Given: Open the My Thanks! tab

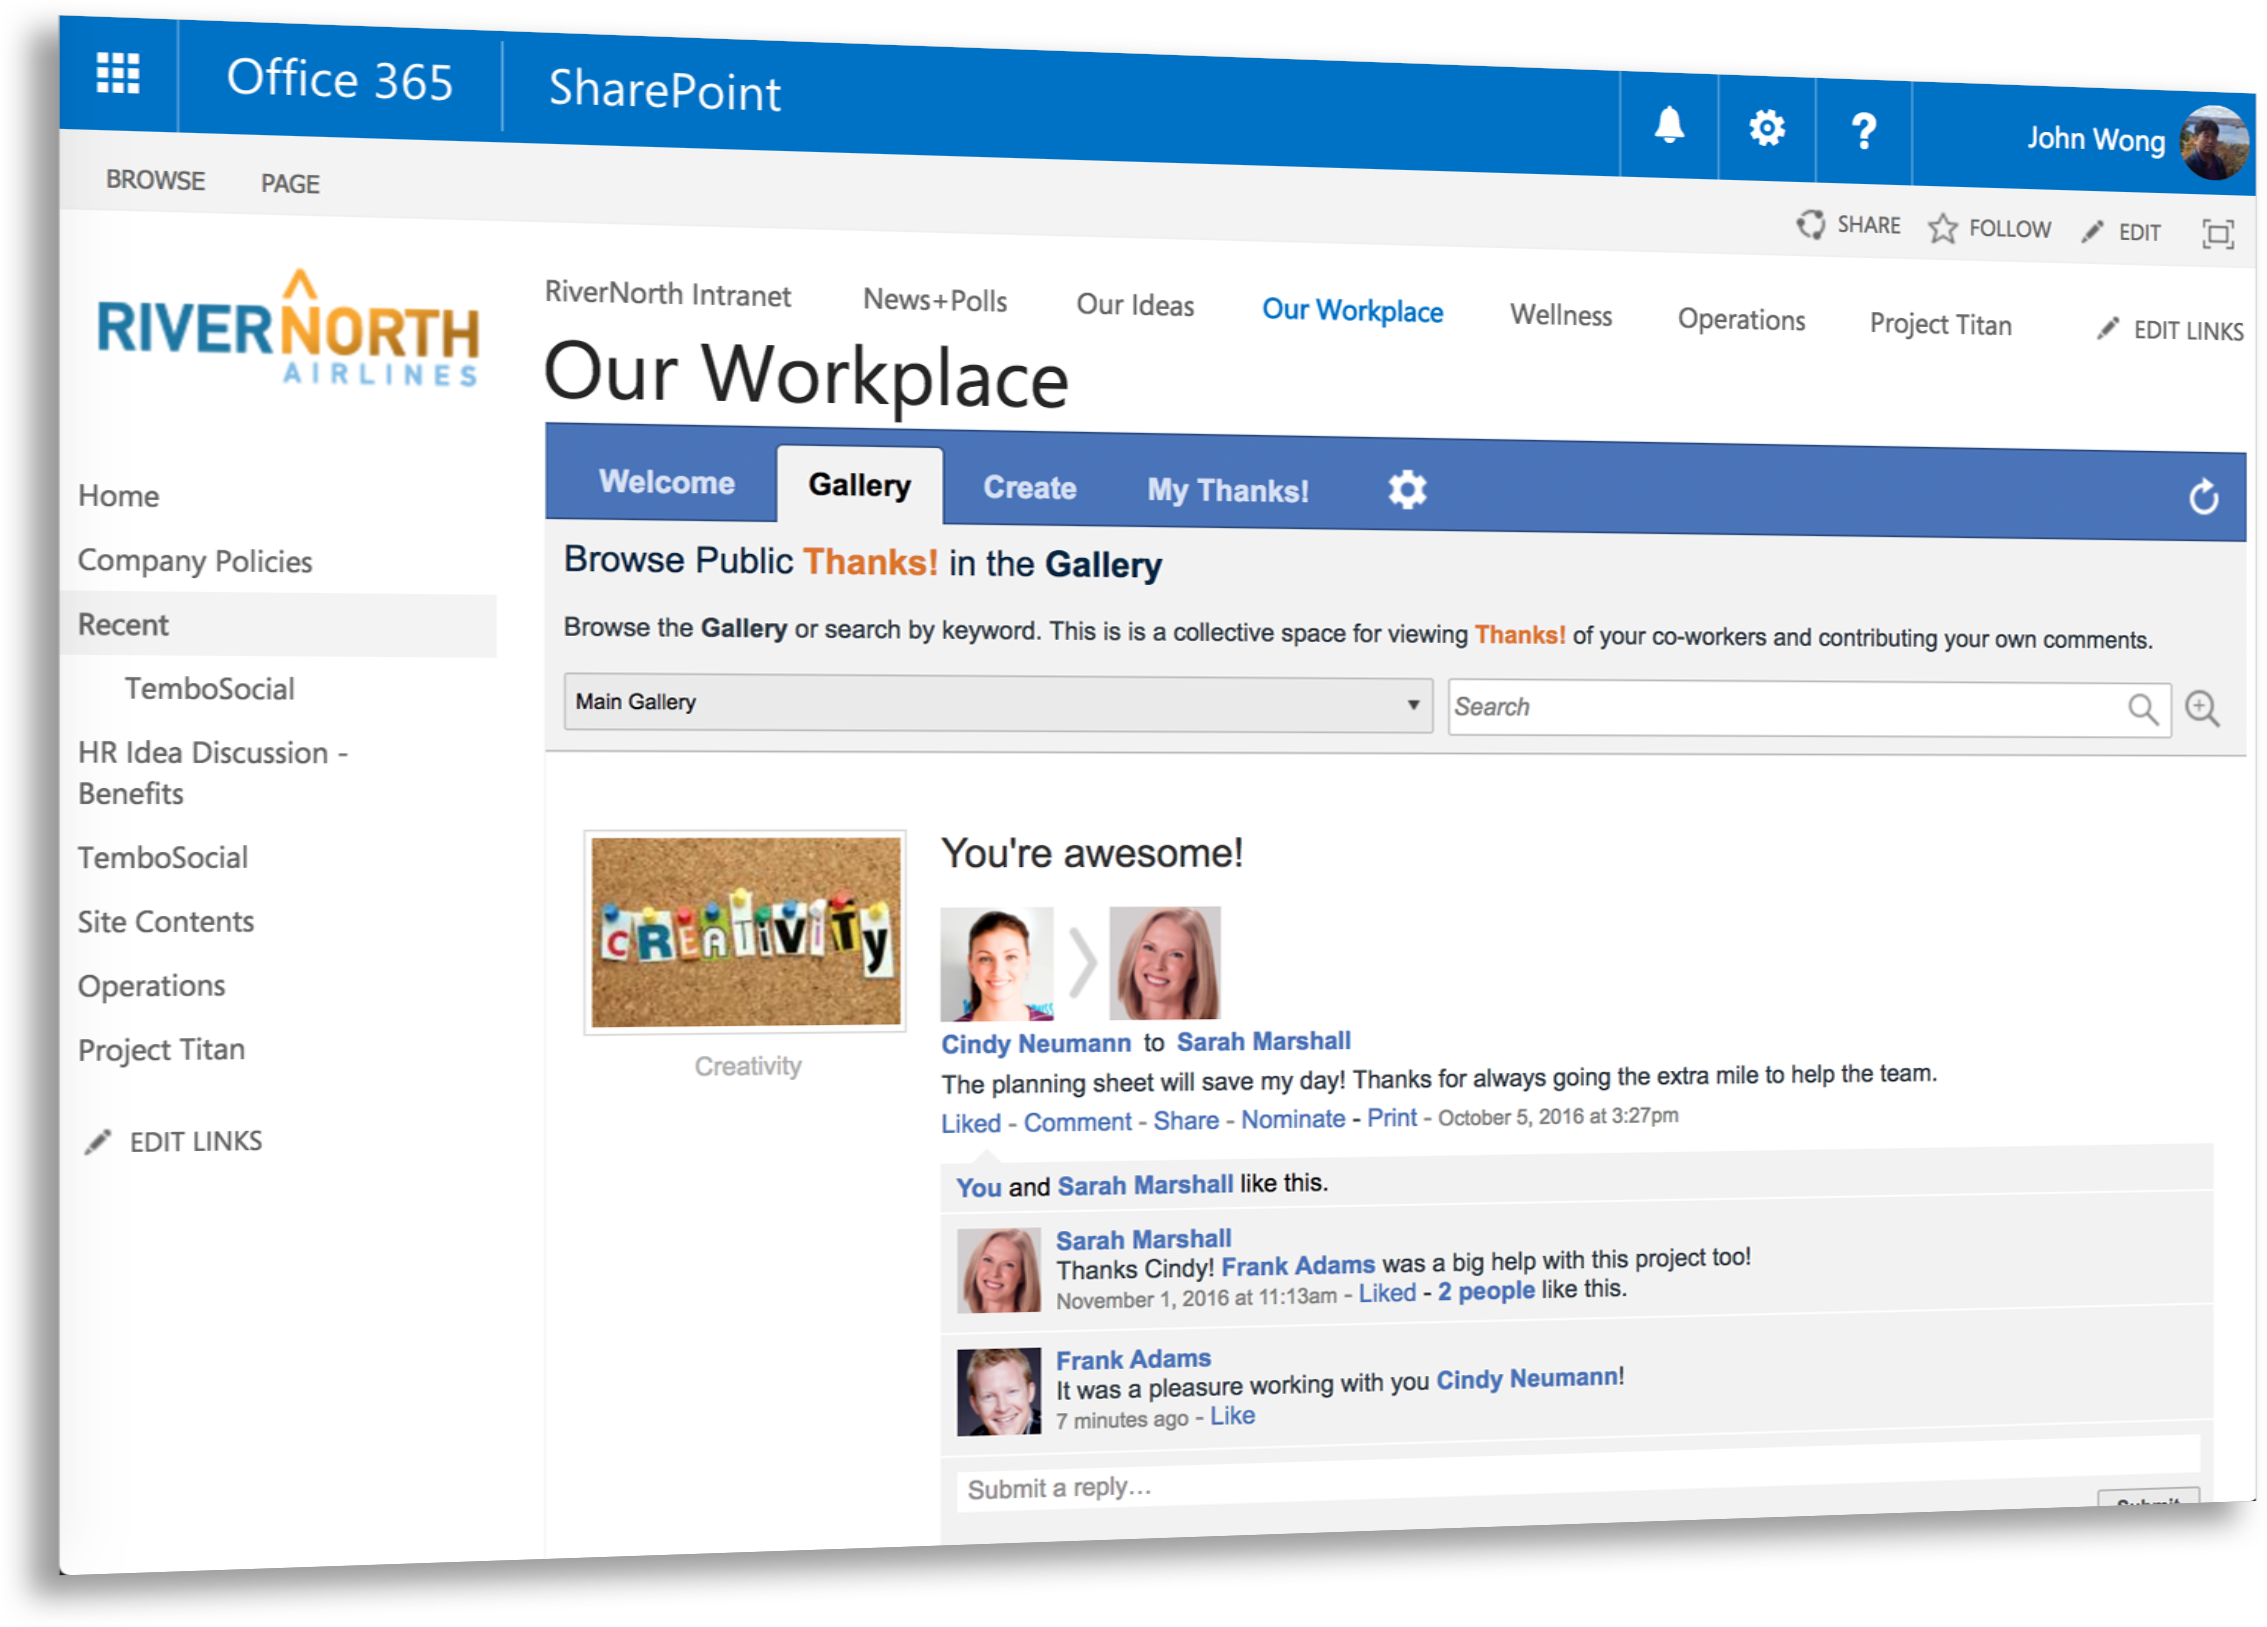Looking at the screenshot, I should pyautogui.click(x=1227, y=491).
